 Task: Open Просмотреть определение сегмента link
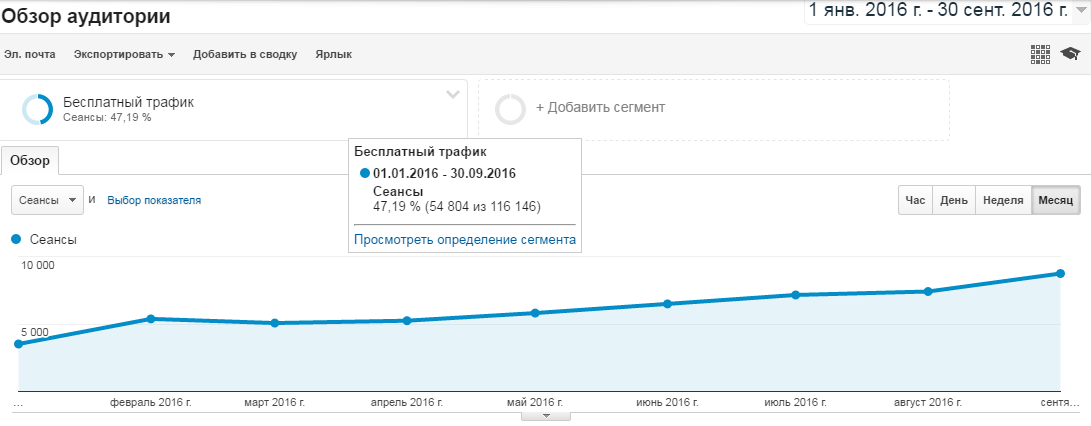click(464, 240)
